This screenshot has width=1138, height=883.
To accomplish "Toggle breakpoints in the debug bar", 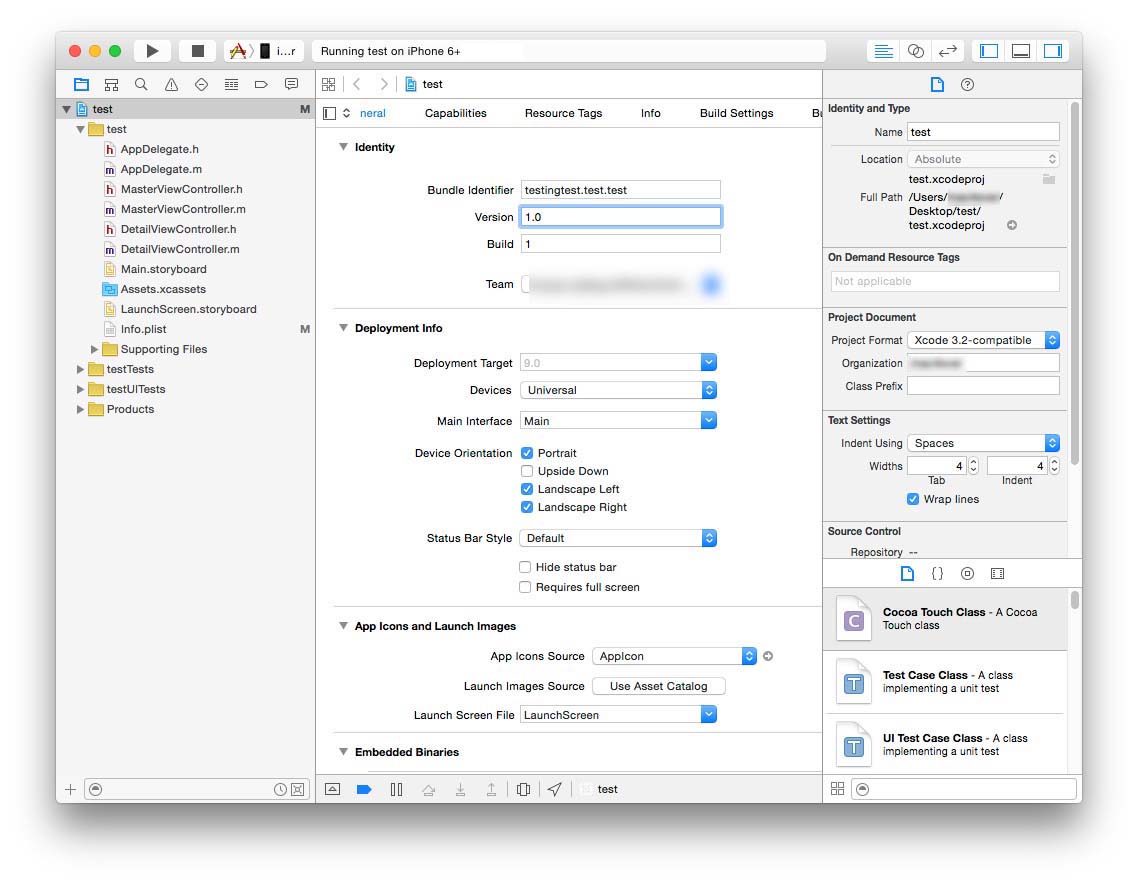I will point(364,789).
